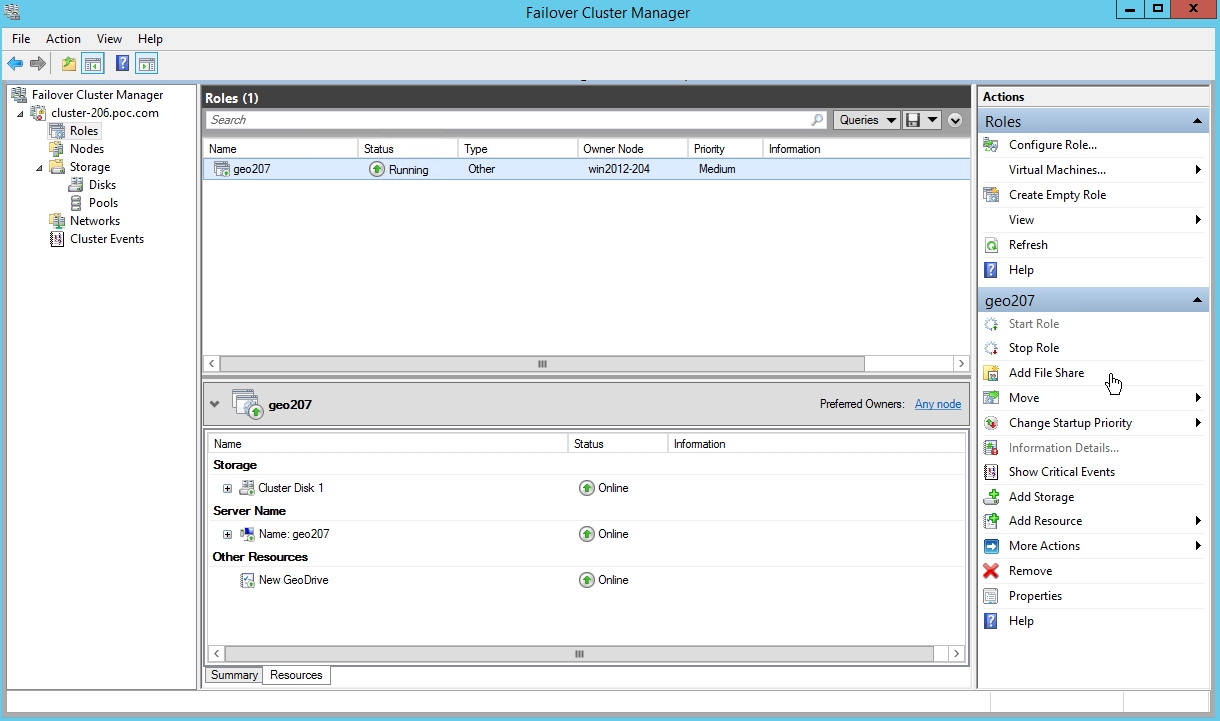Click Create Empty Role in the Actions pane

coord(1058,194)
